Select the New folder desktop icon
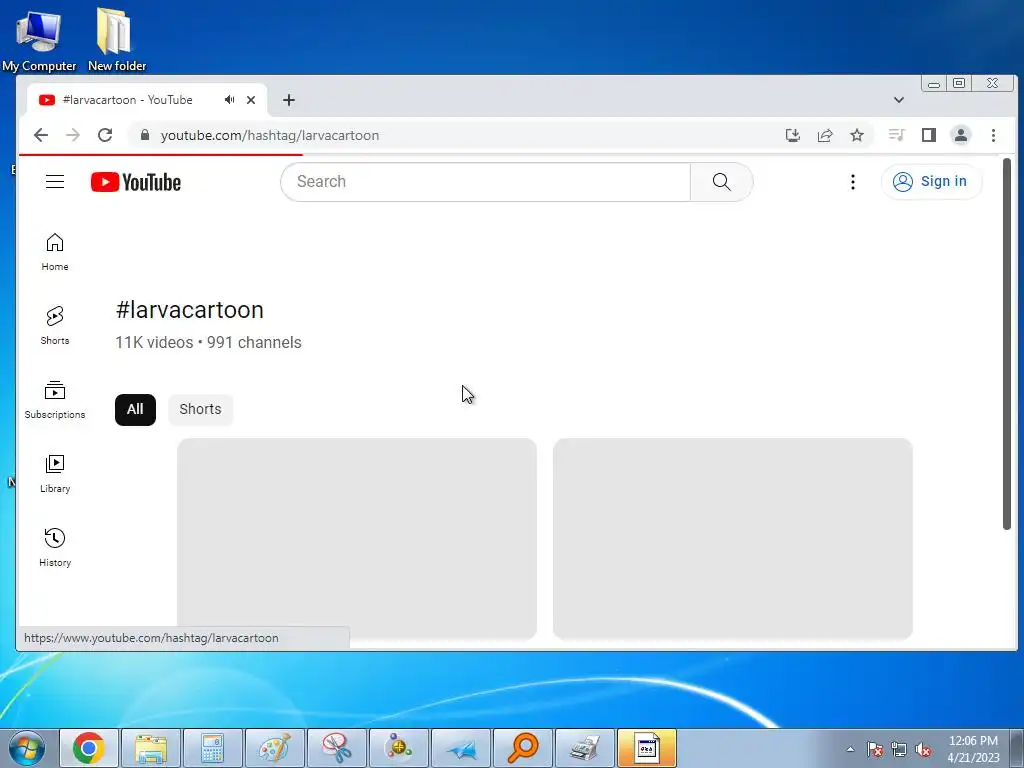This screenshot has height=768, width=1024. (116, 40)
